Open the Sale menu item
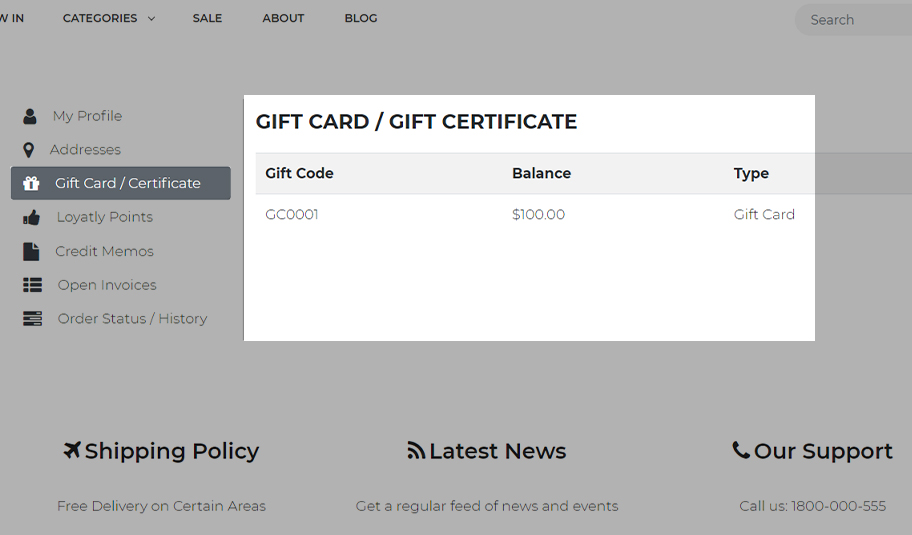 207,18
